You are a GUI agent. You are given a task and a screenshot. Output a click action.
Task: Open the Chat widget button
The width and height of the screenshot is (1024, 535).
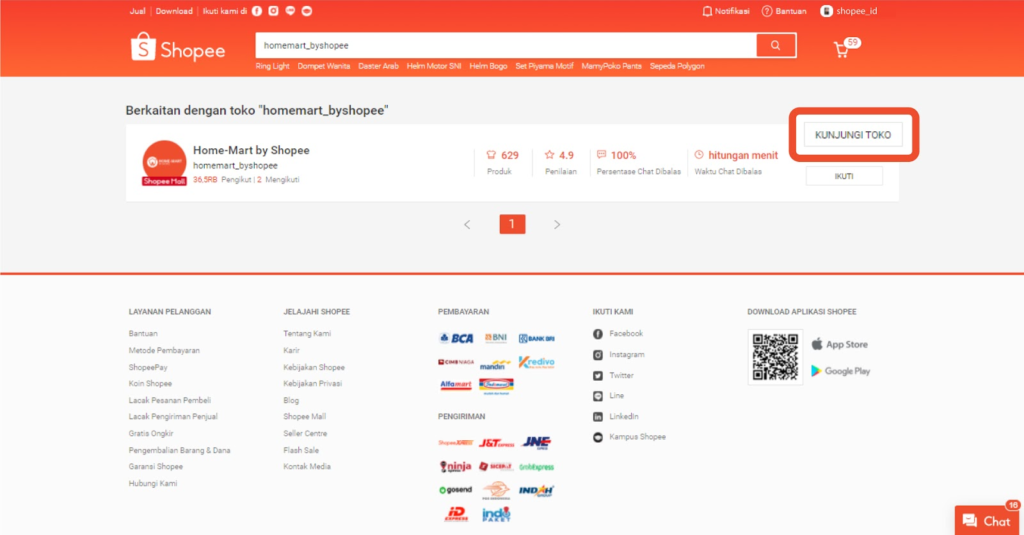988,521
